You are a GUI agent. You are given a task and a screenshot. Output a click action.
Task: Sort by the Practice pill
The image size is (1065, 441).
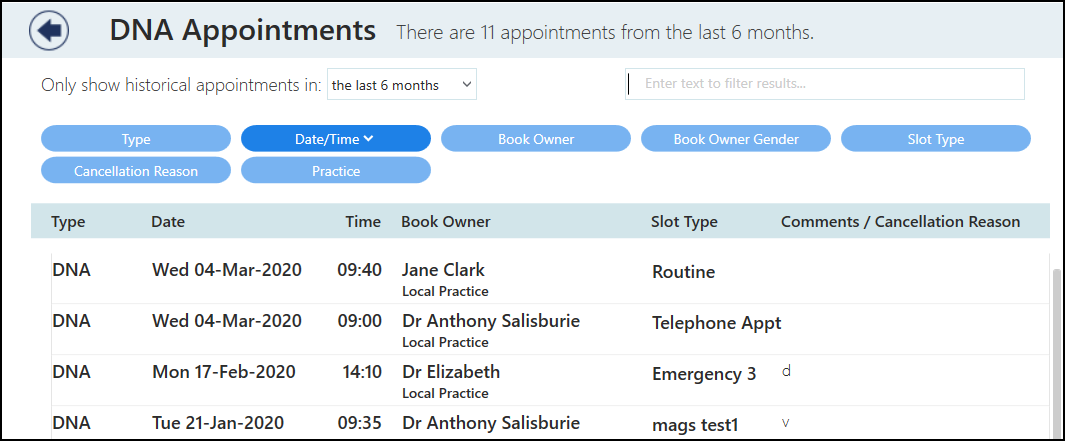click(336, 171)
